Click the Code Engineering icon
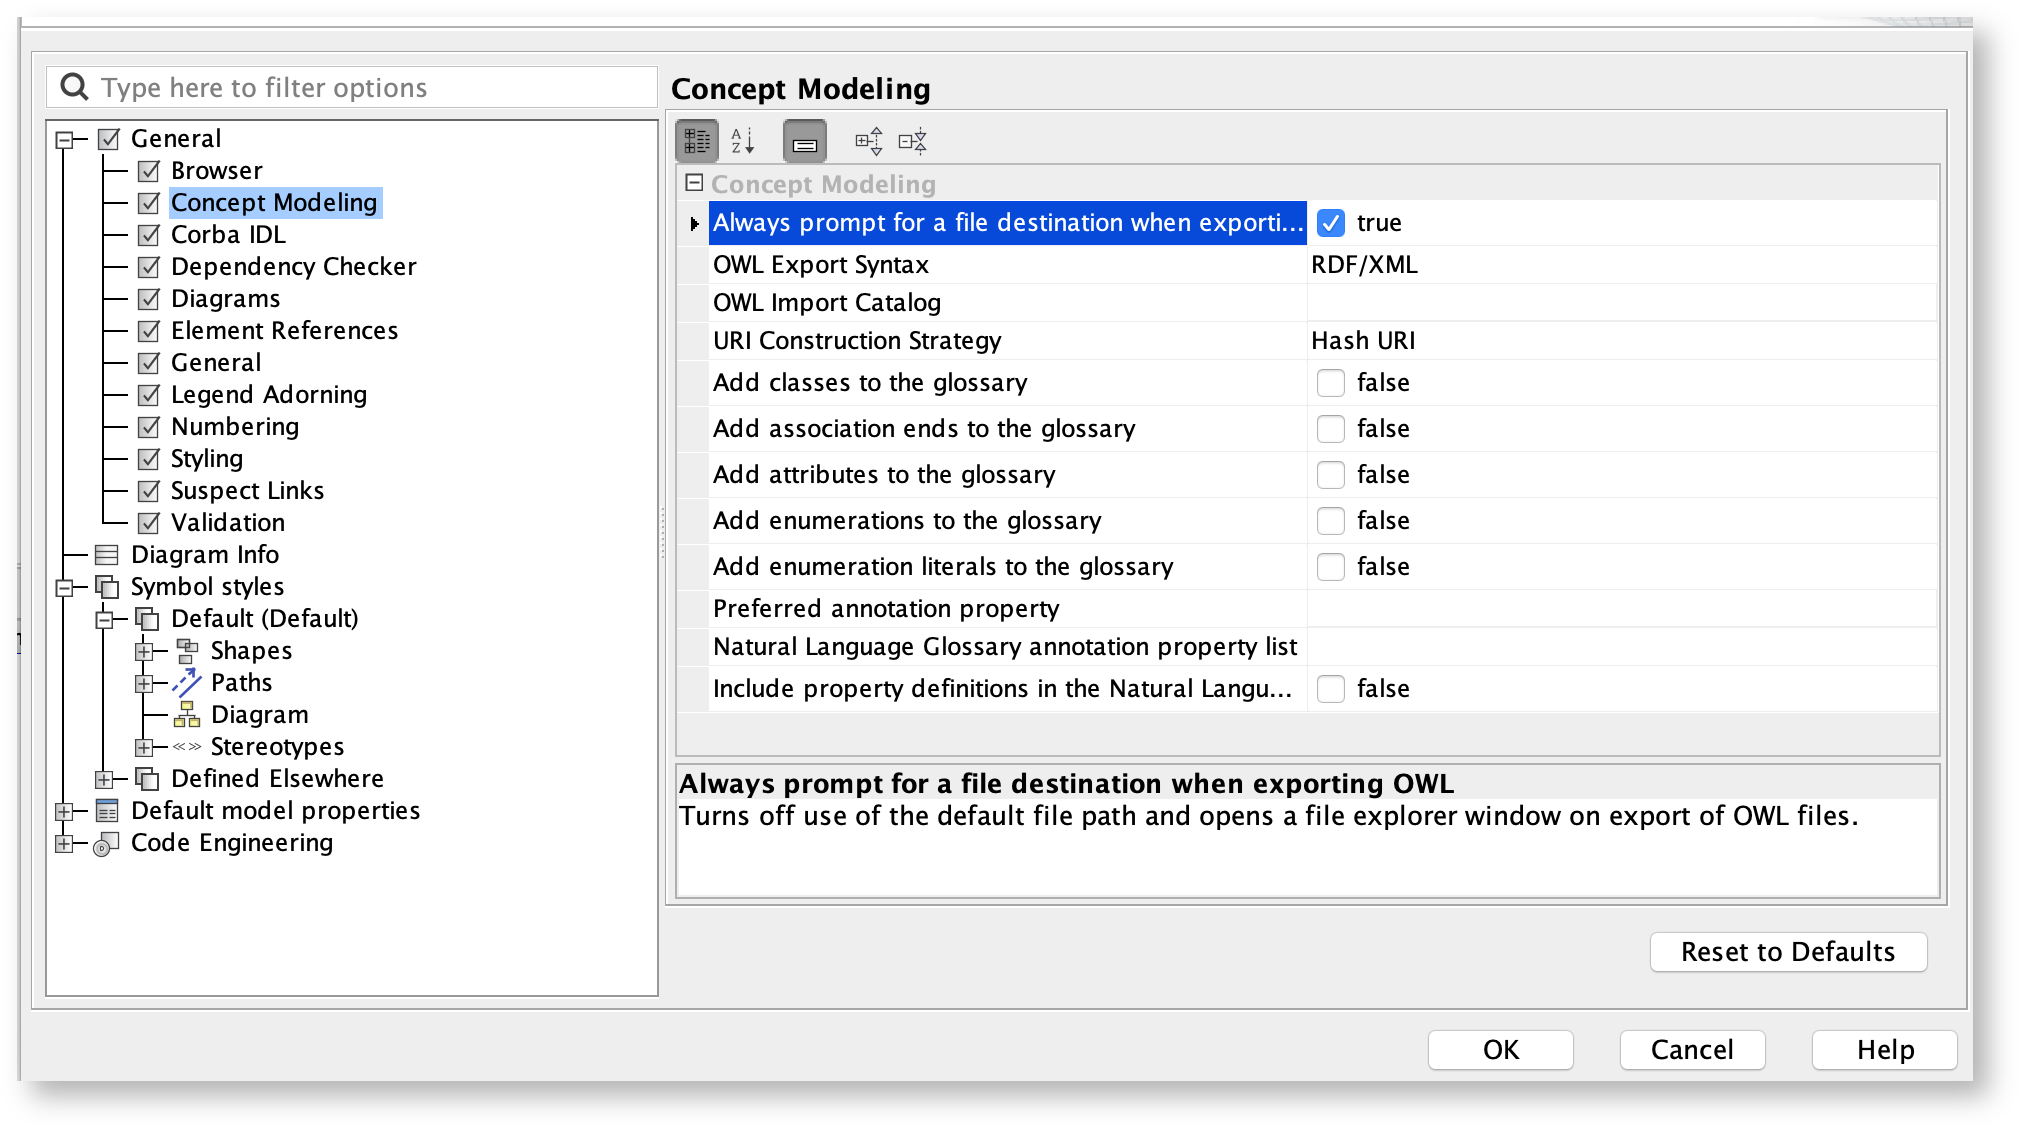The image size is (2021, 1129). point(105,843)
